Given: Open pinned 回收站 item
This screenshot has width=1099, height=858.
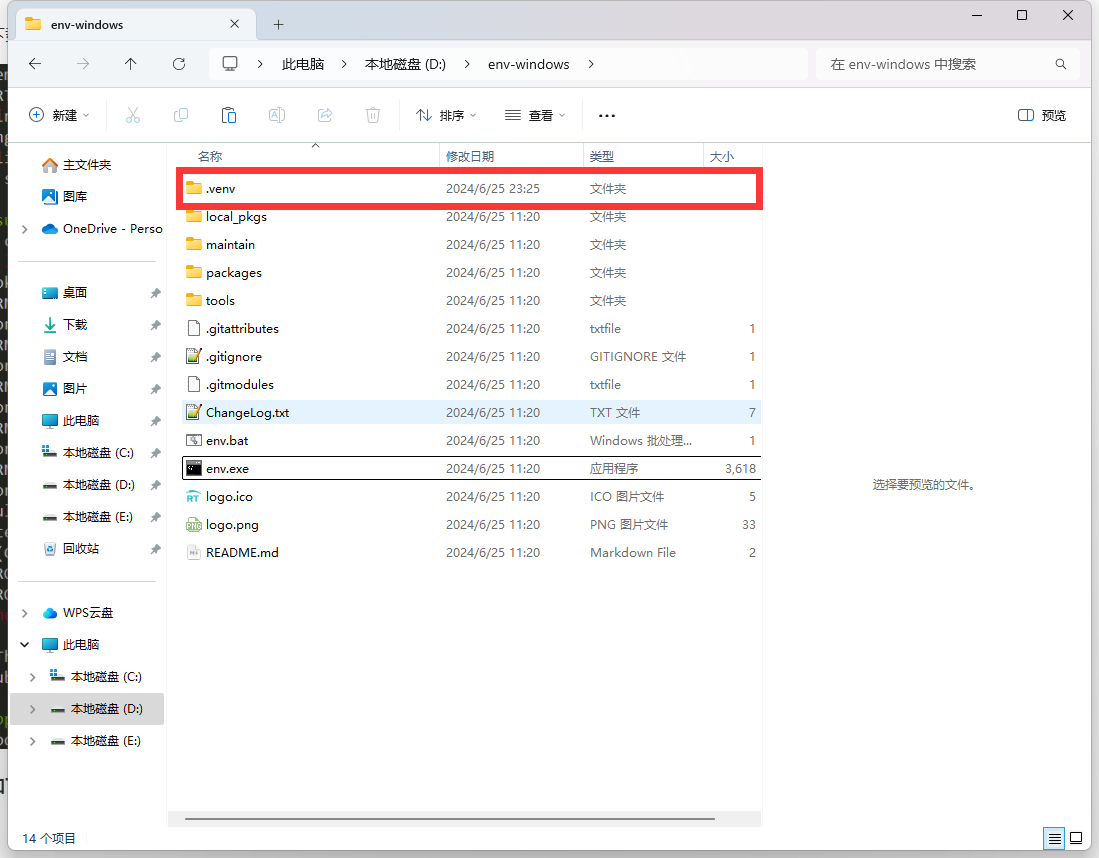Looking at the screenshot, I should (x=81, y=549).
